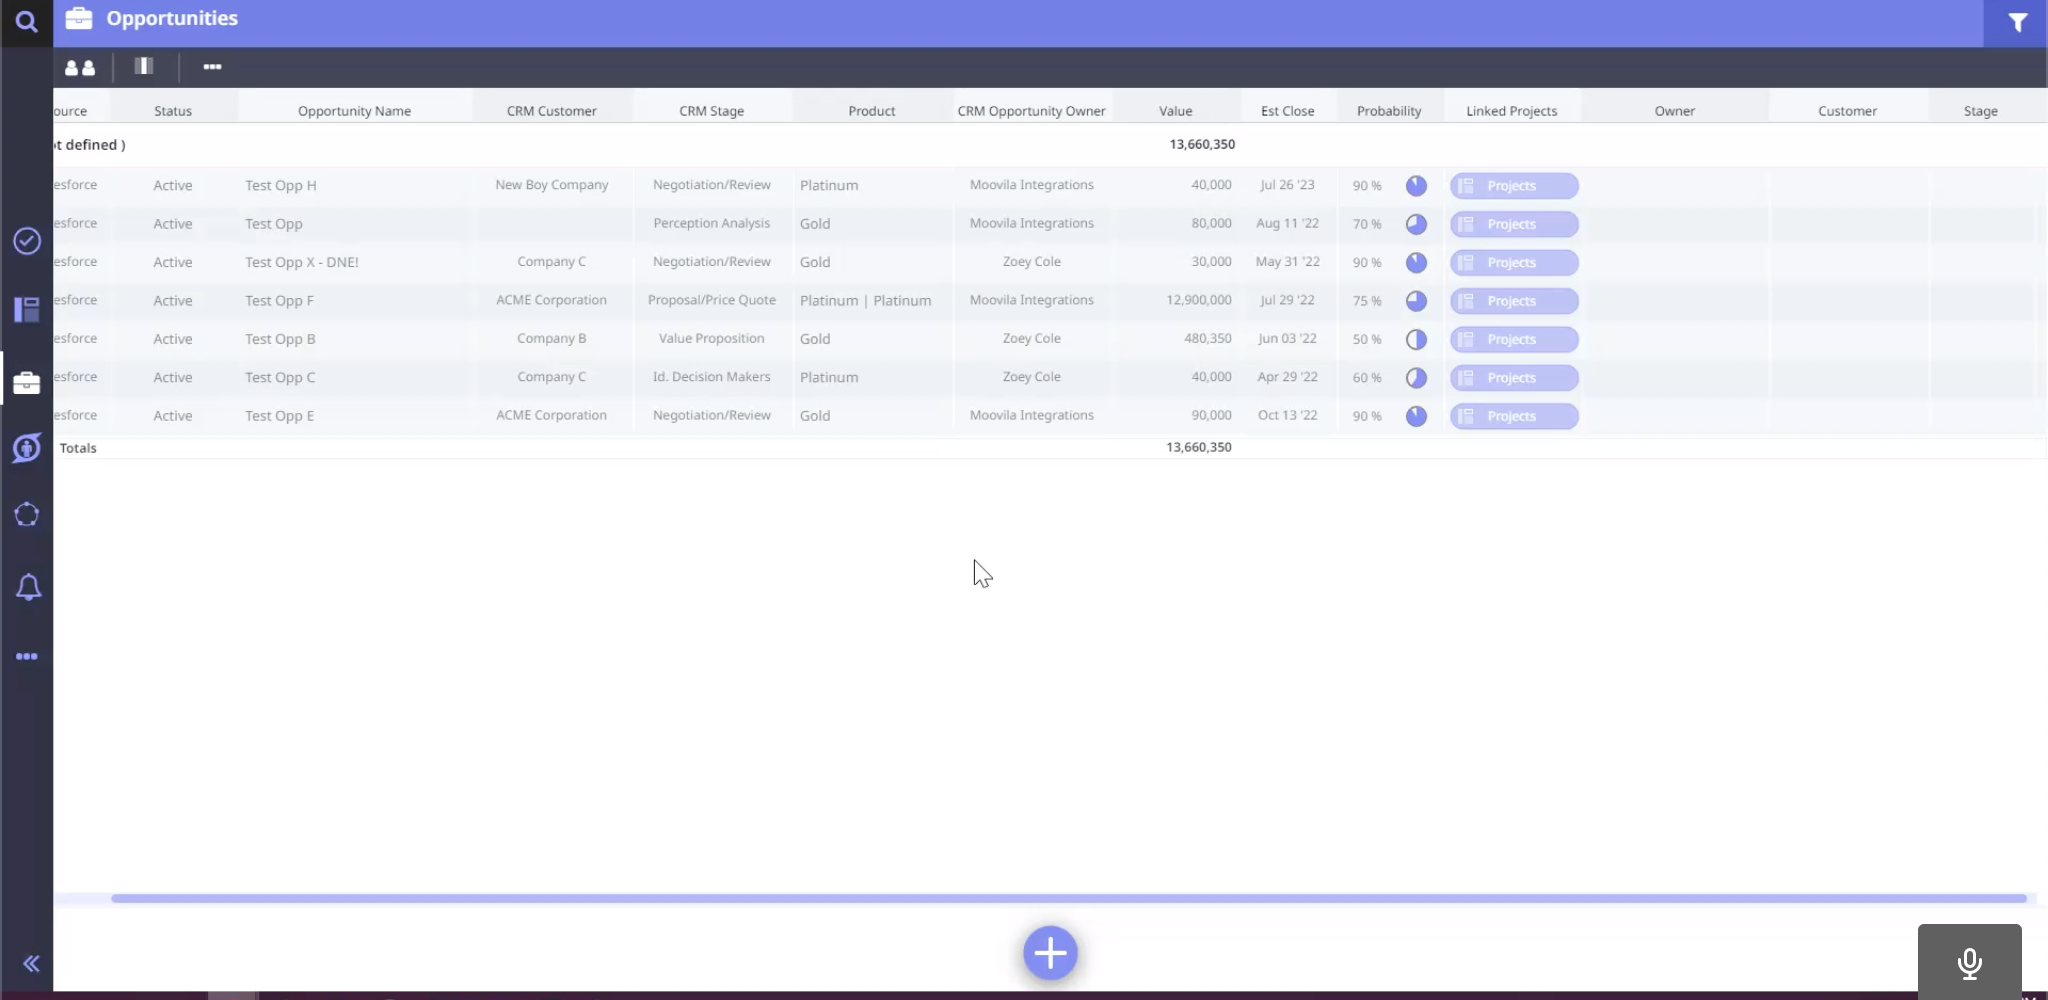The height and width of the screenshot is (1000, 2048).
Task: Click the search magnifier icon
Action: (27, 22)
